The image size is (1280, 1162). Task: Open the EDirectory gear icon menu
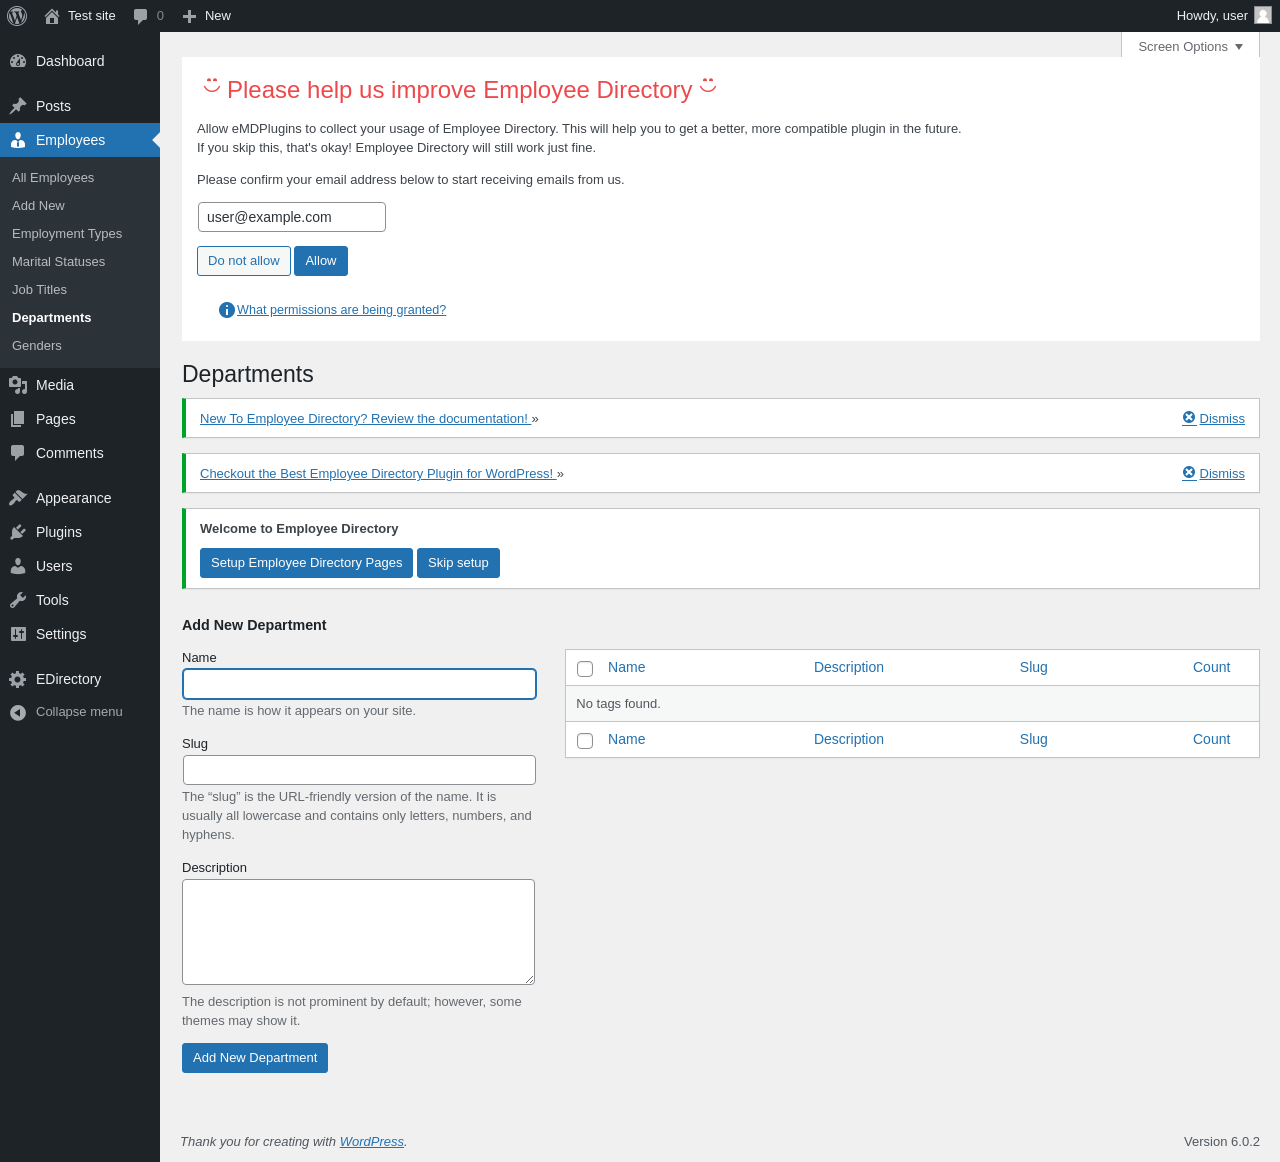[18, 679]
